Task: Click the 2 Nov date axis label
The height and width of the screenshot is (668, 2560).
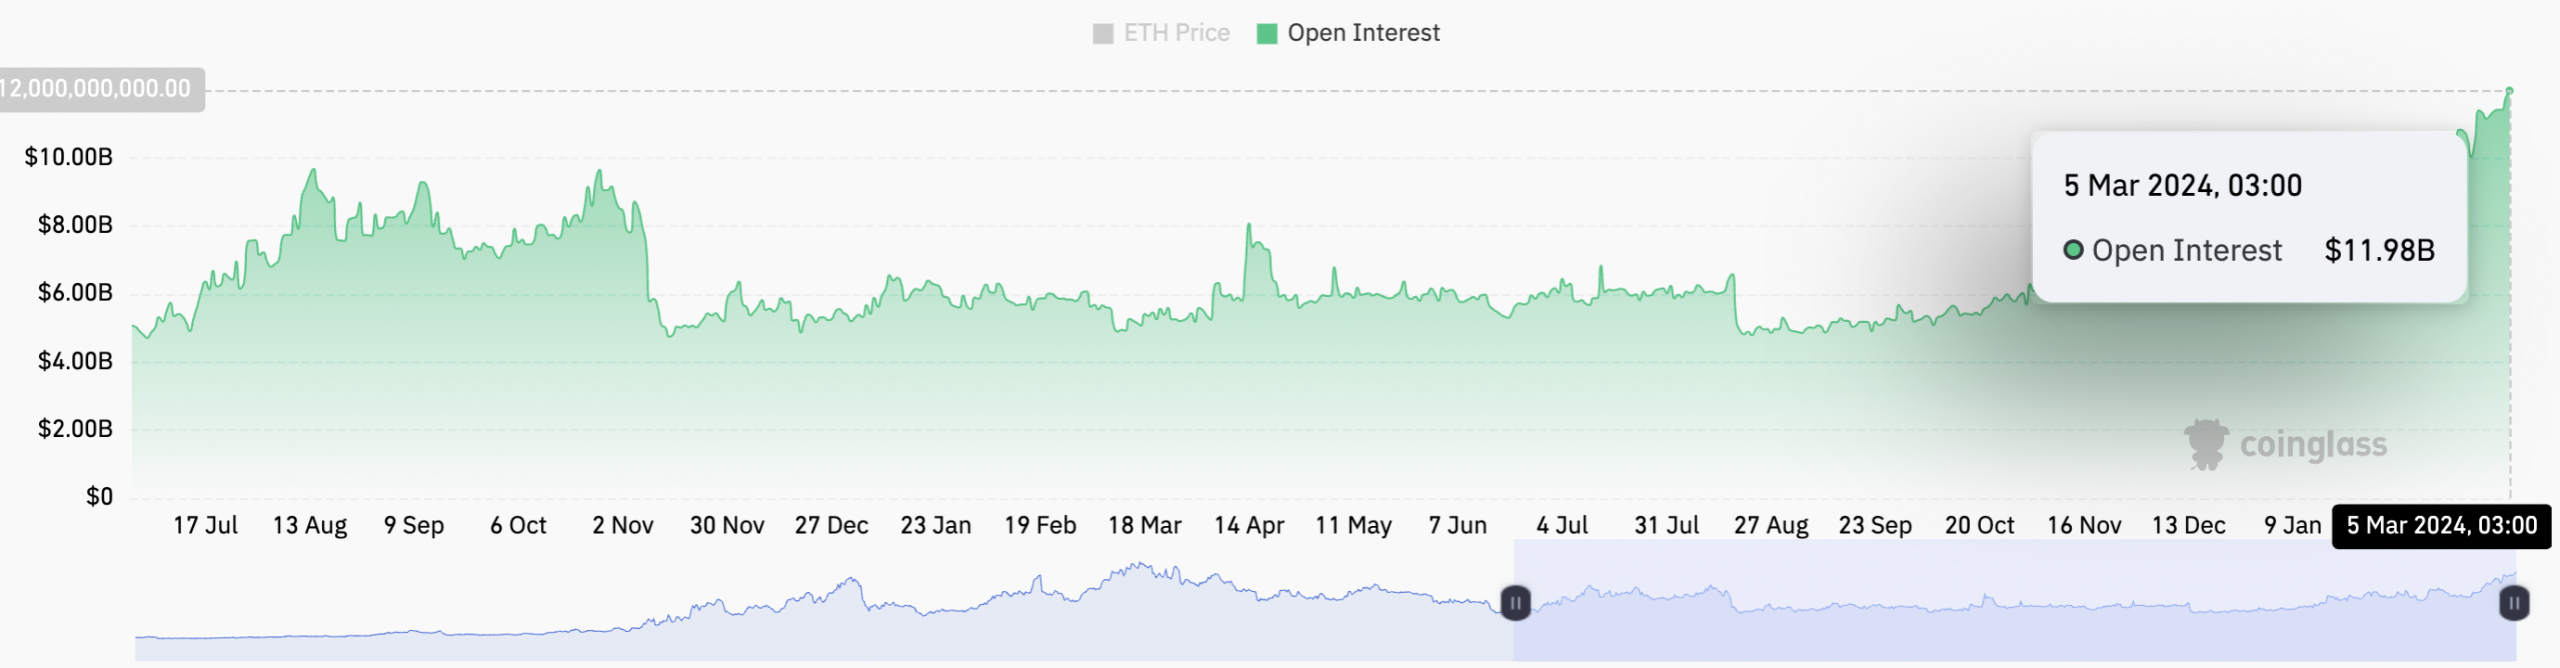Action: pyautogui.click(x=622, y=526)
